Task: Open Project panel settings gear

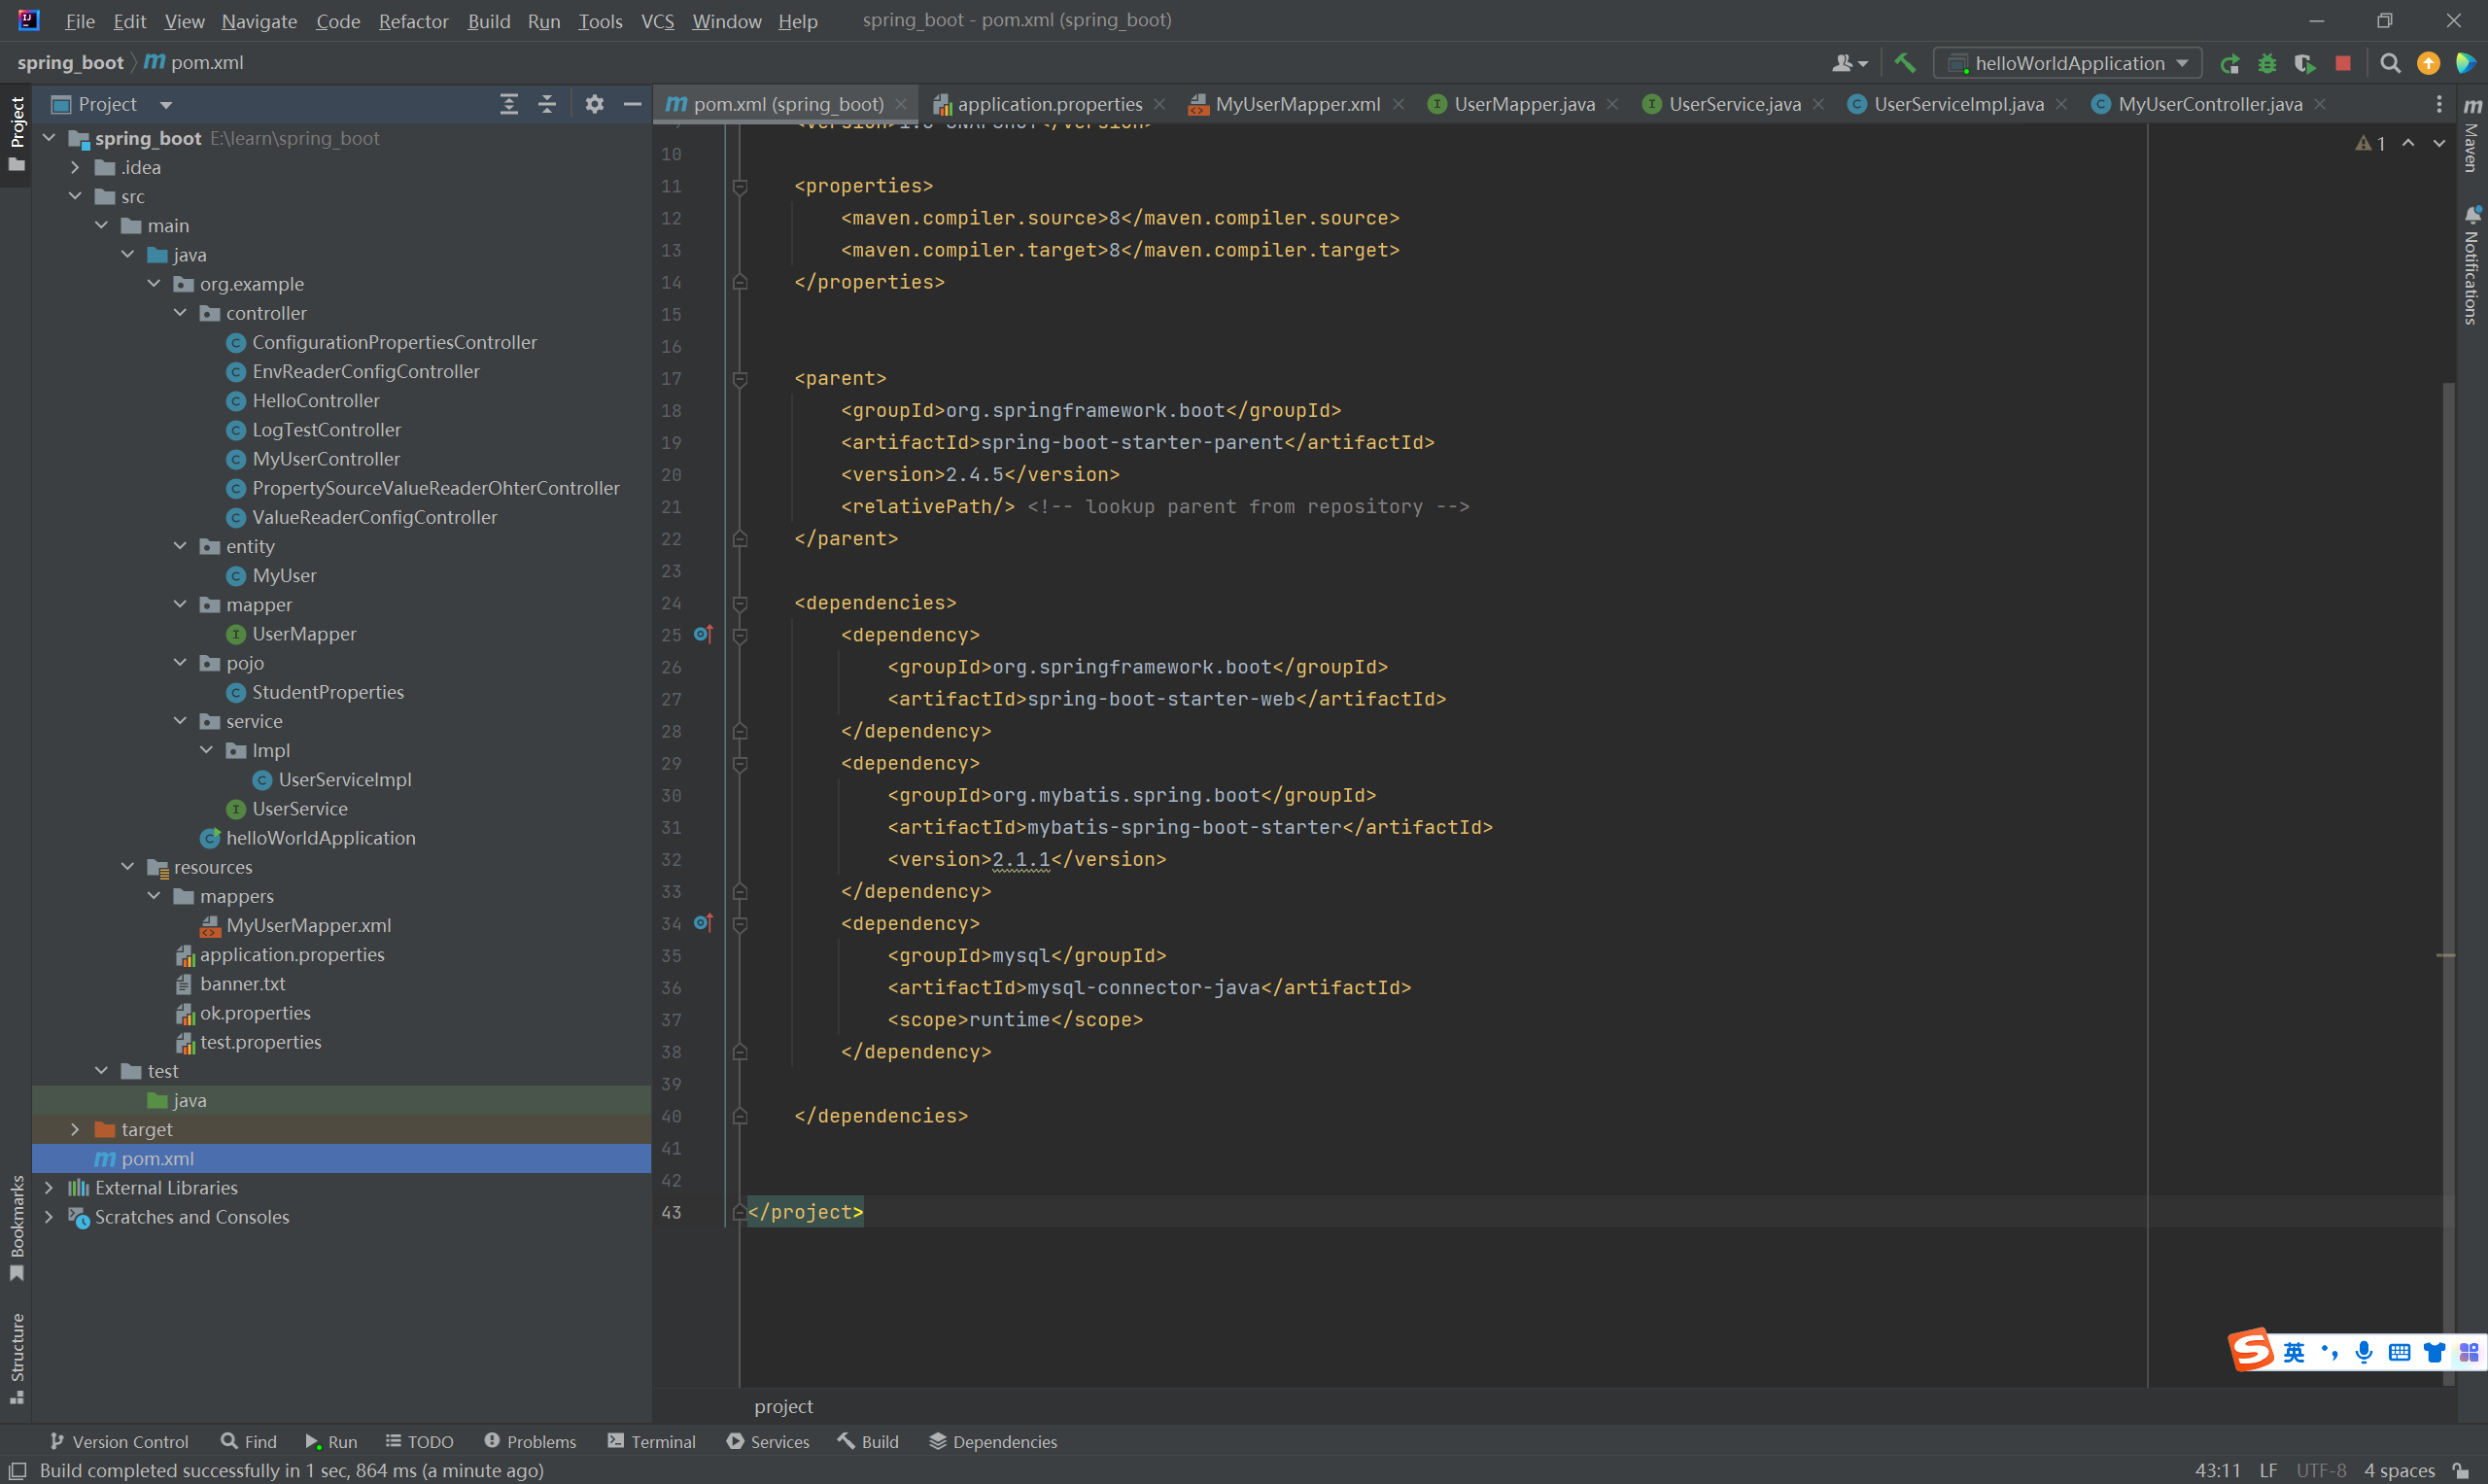Action: 594,104
